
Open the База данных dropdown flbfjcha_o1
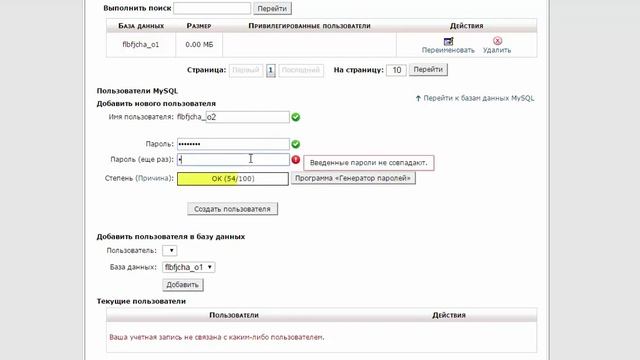[x=189, y=267]
